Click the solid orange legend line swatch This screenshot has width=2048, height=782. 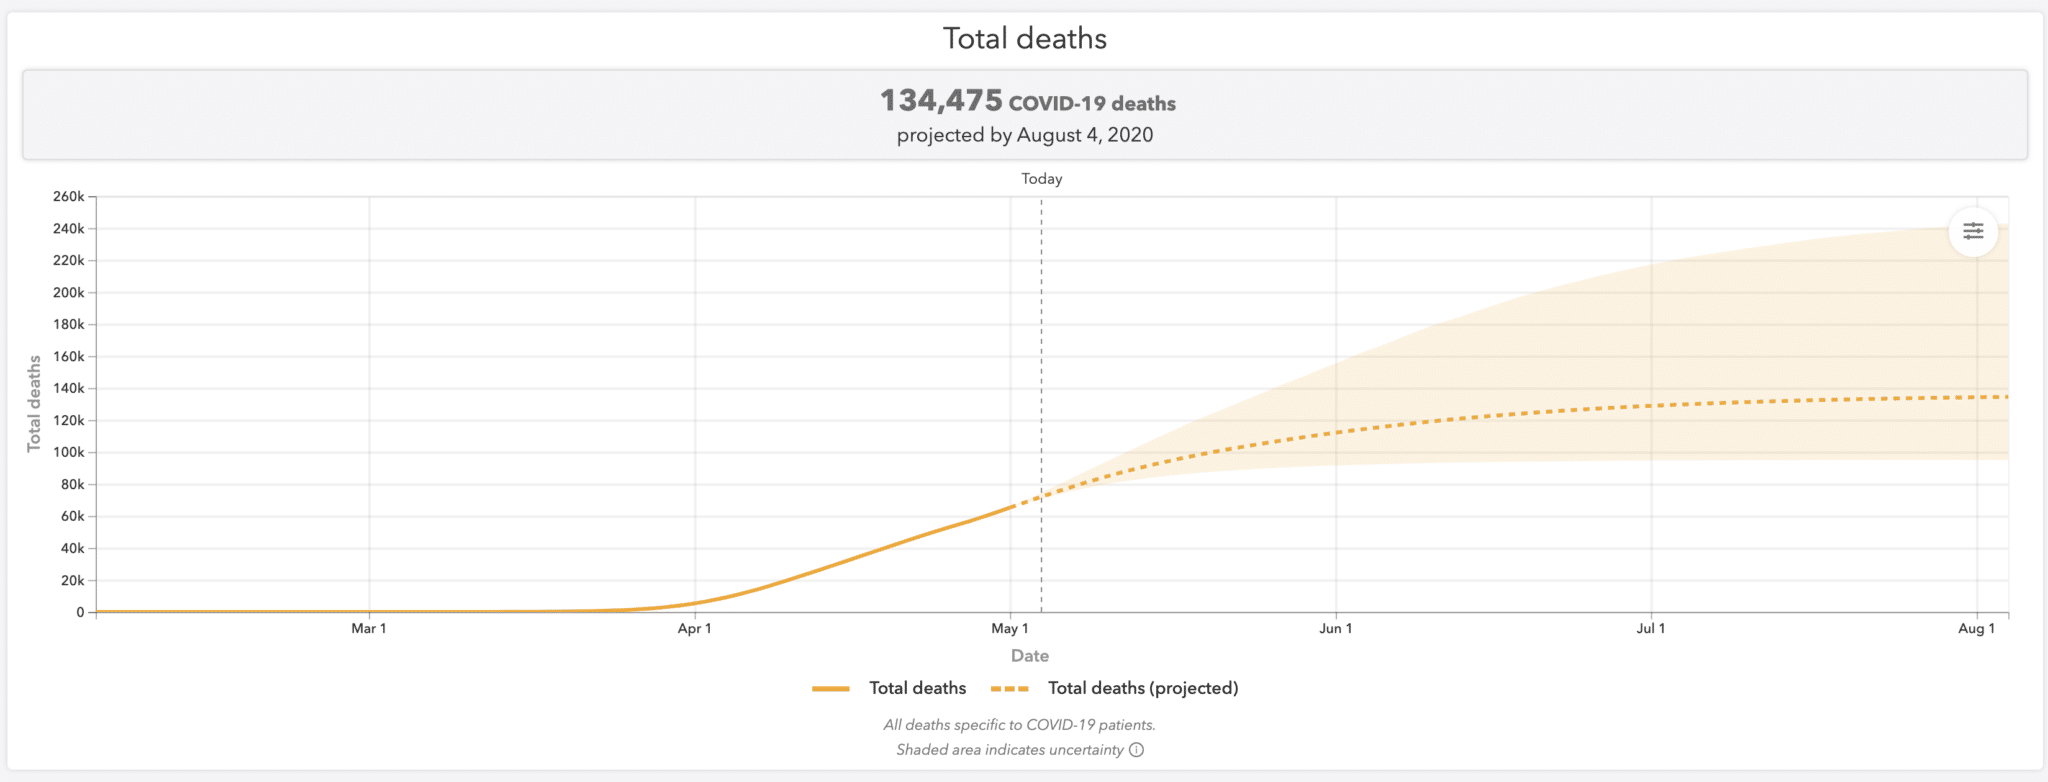click(831, 689)
